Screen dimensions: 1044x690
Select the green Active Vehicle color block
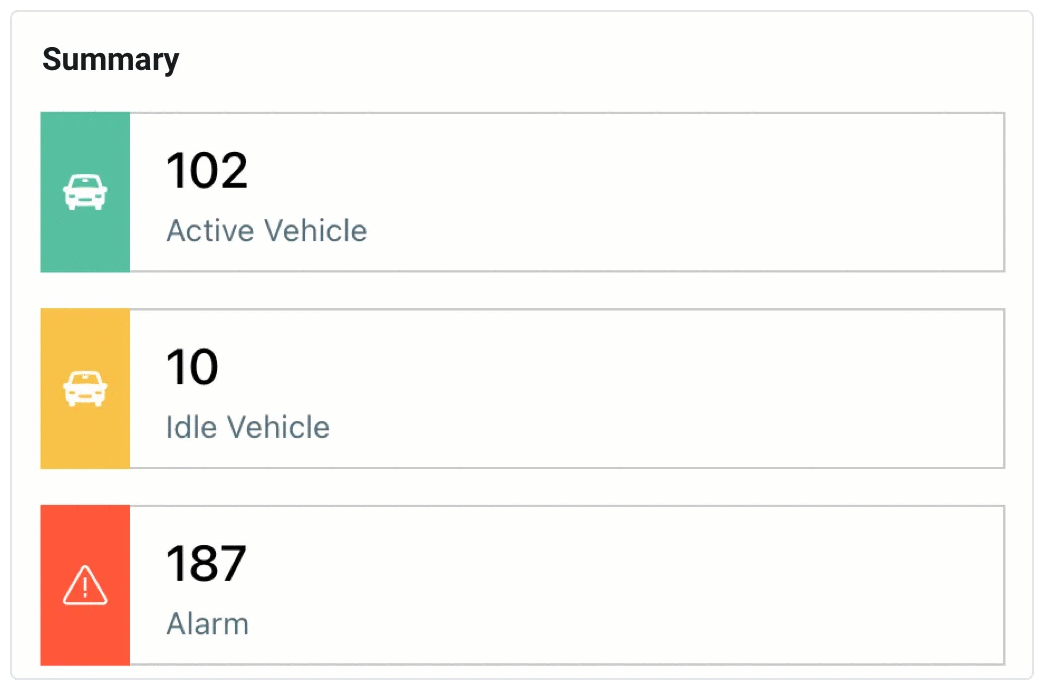pyautogui.click(x=85, y=192)
